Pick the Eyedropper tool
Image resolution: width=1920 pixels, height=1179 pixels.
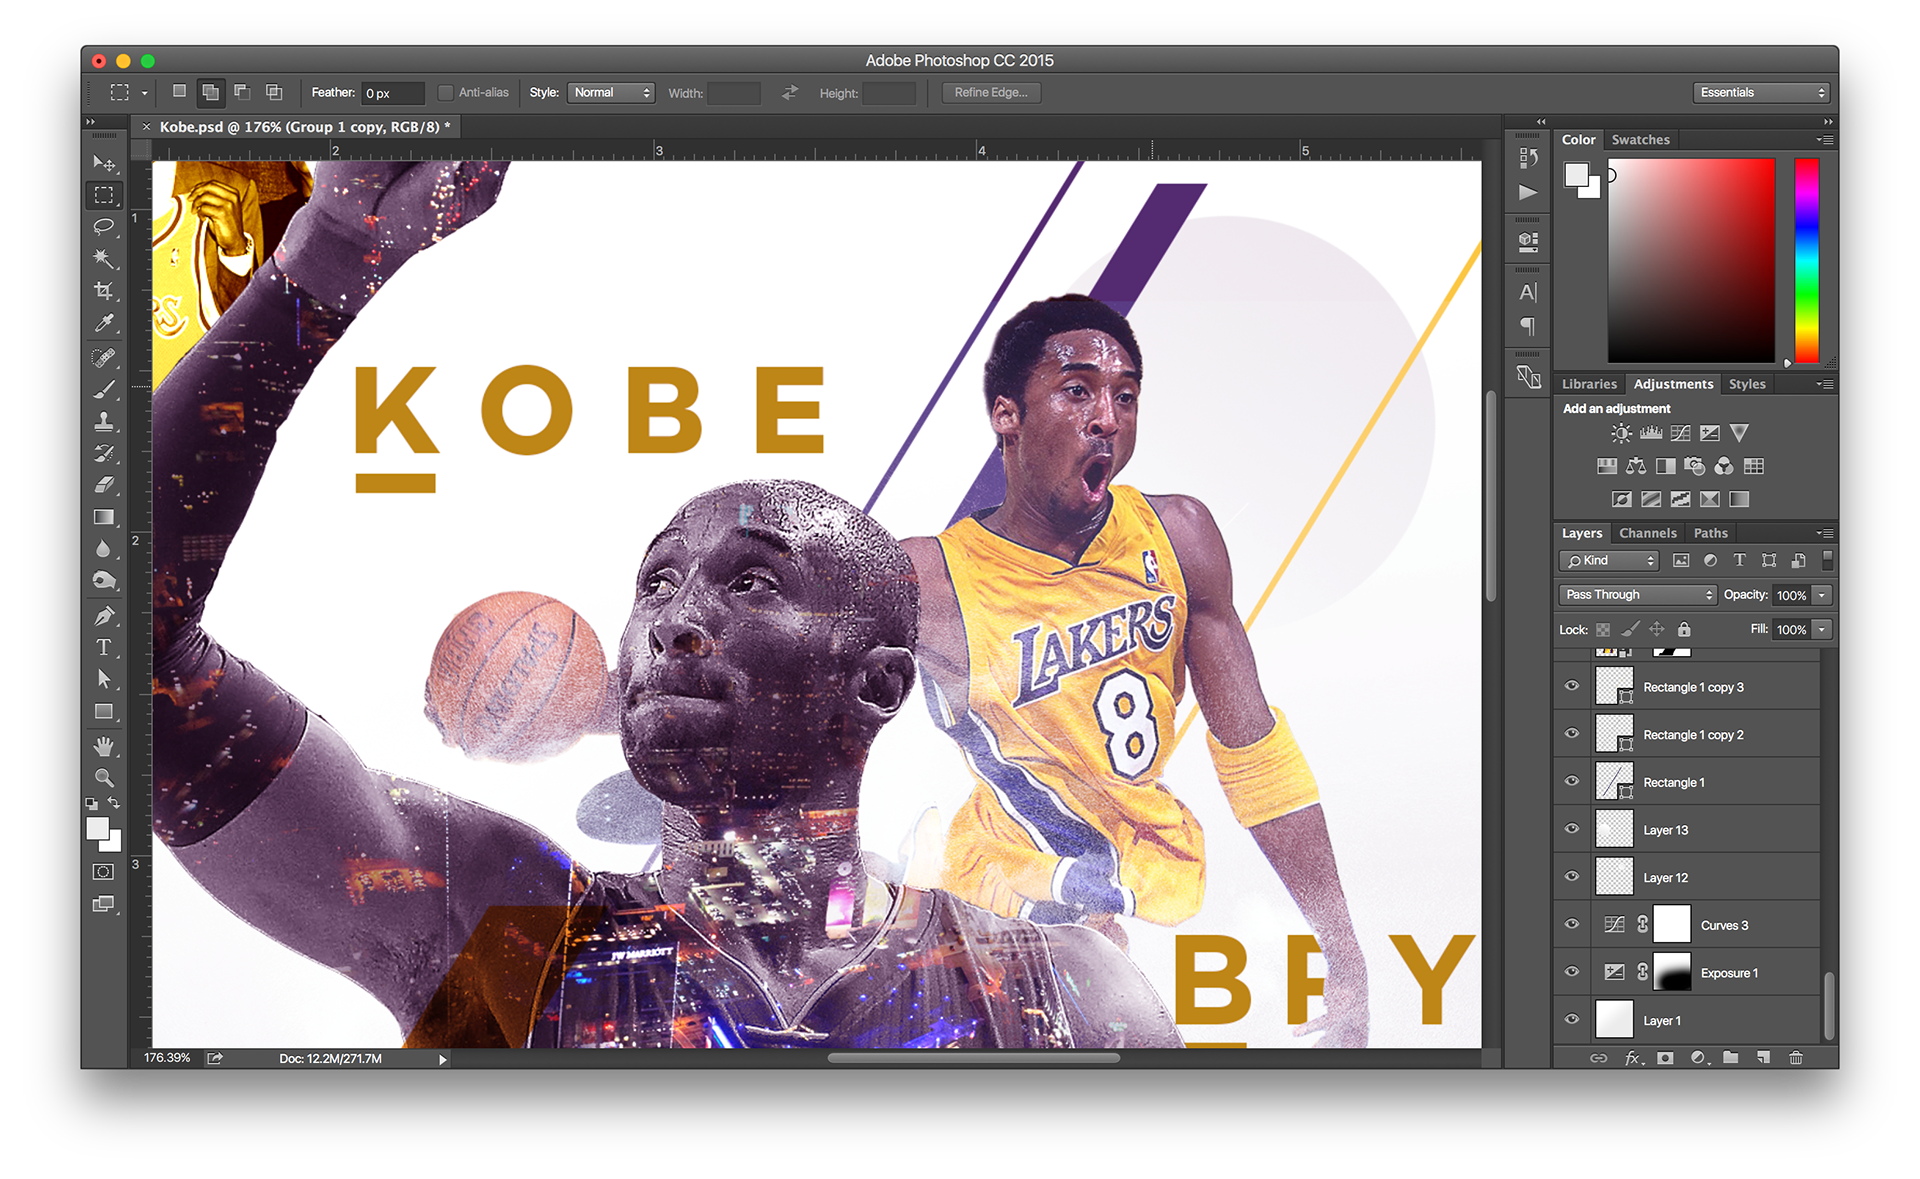click(x=104, y=323)
